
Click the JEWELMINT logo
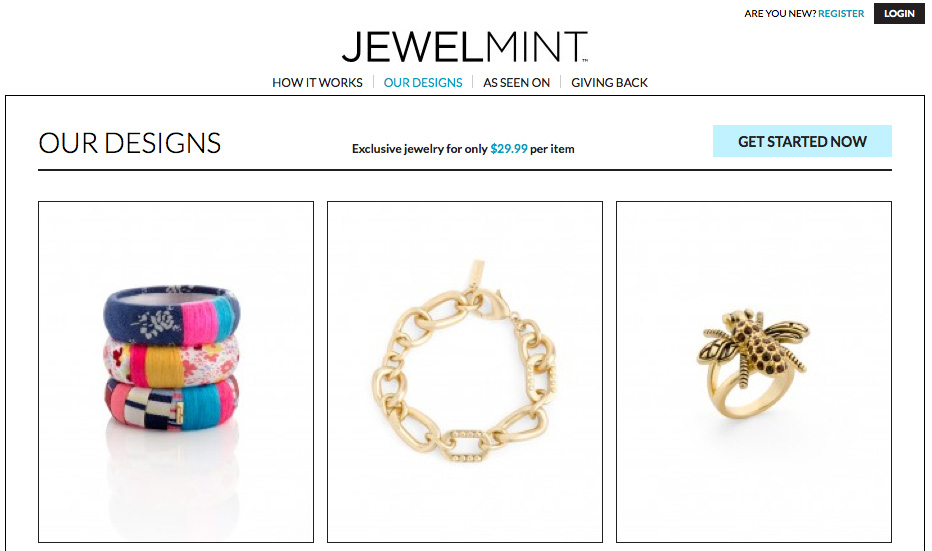coord(465,47)
